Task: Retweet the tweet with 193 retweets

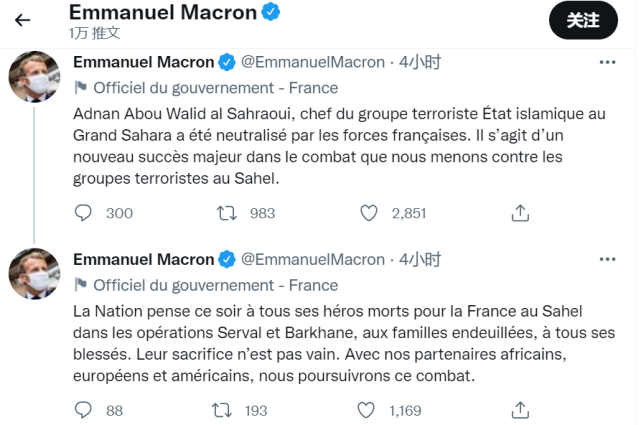Action: click(228, 410)
